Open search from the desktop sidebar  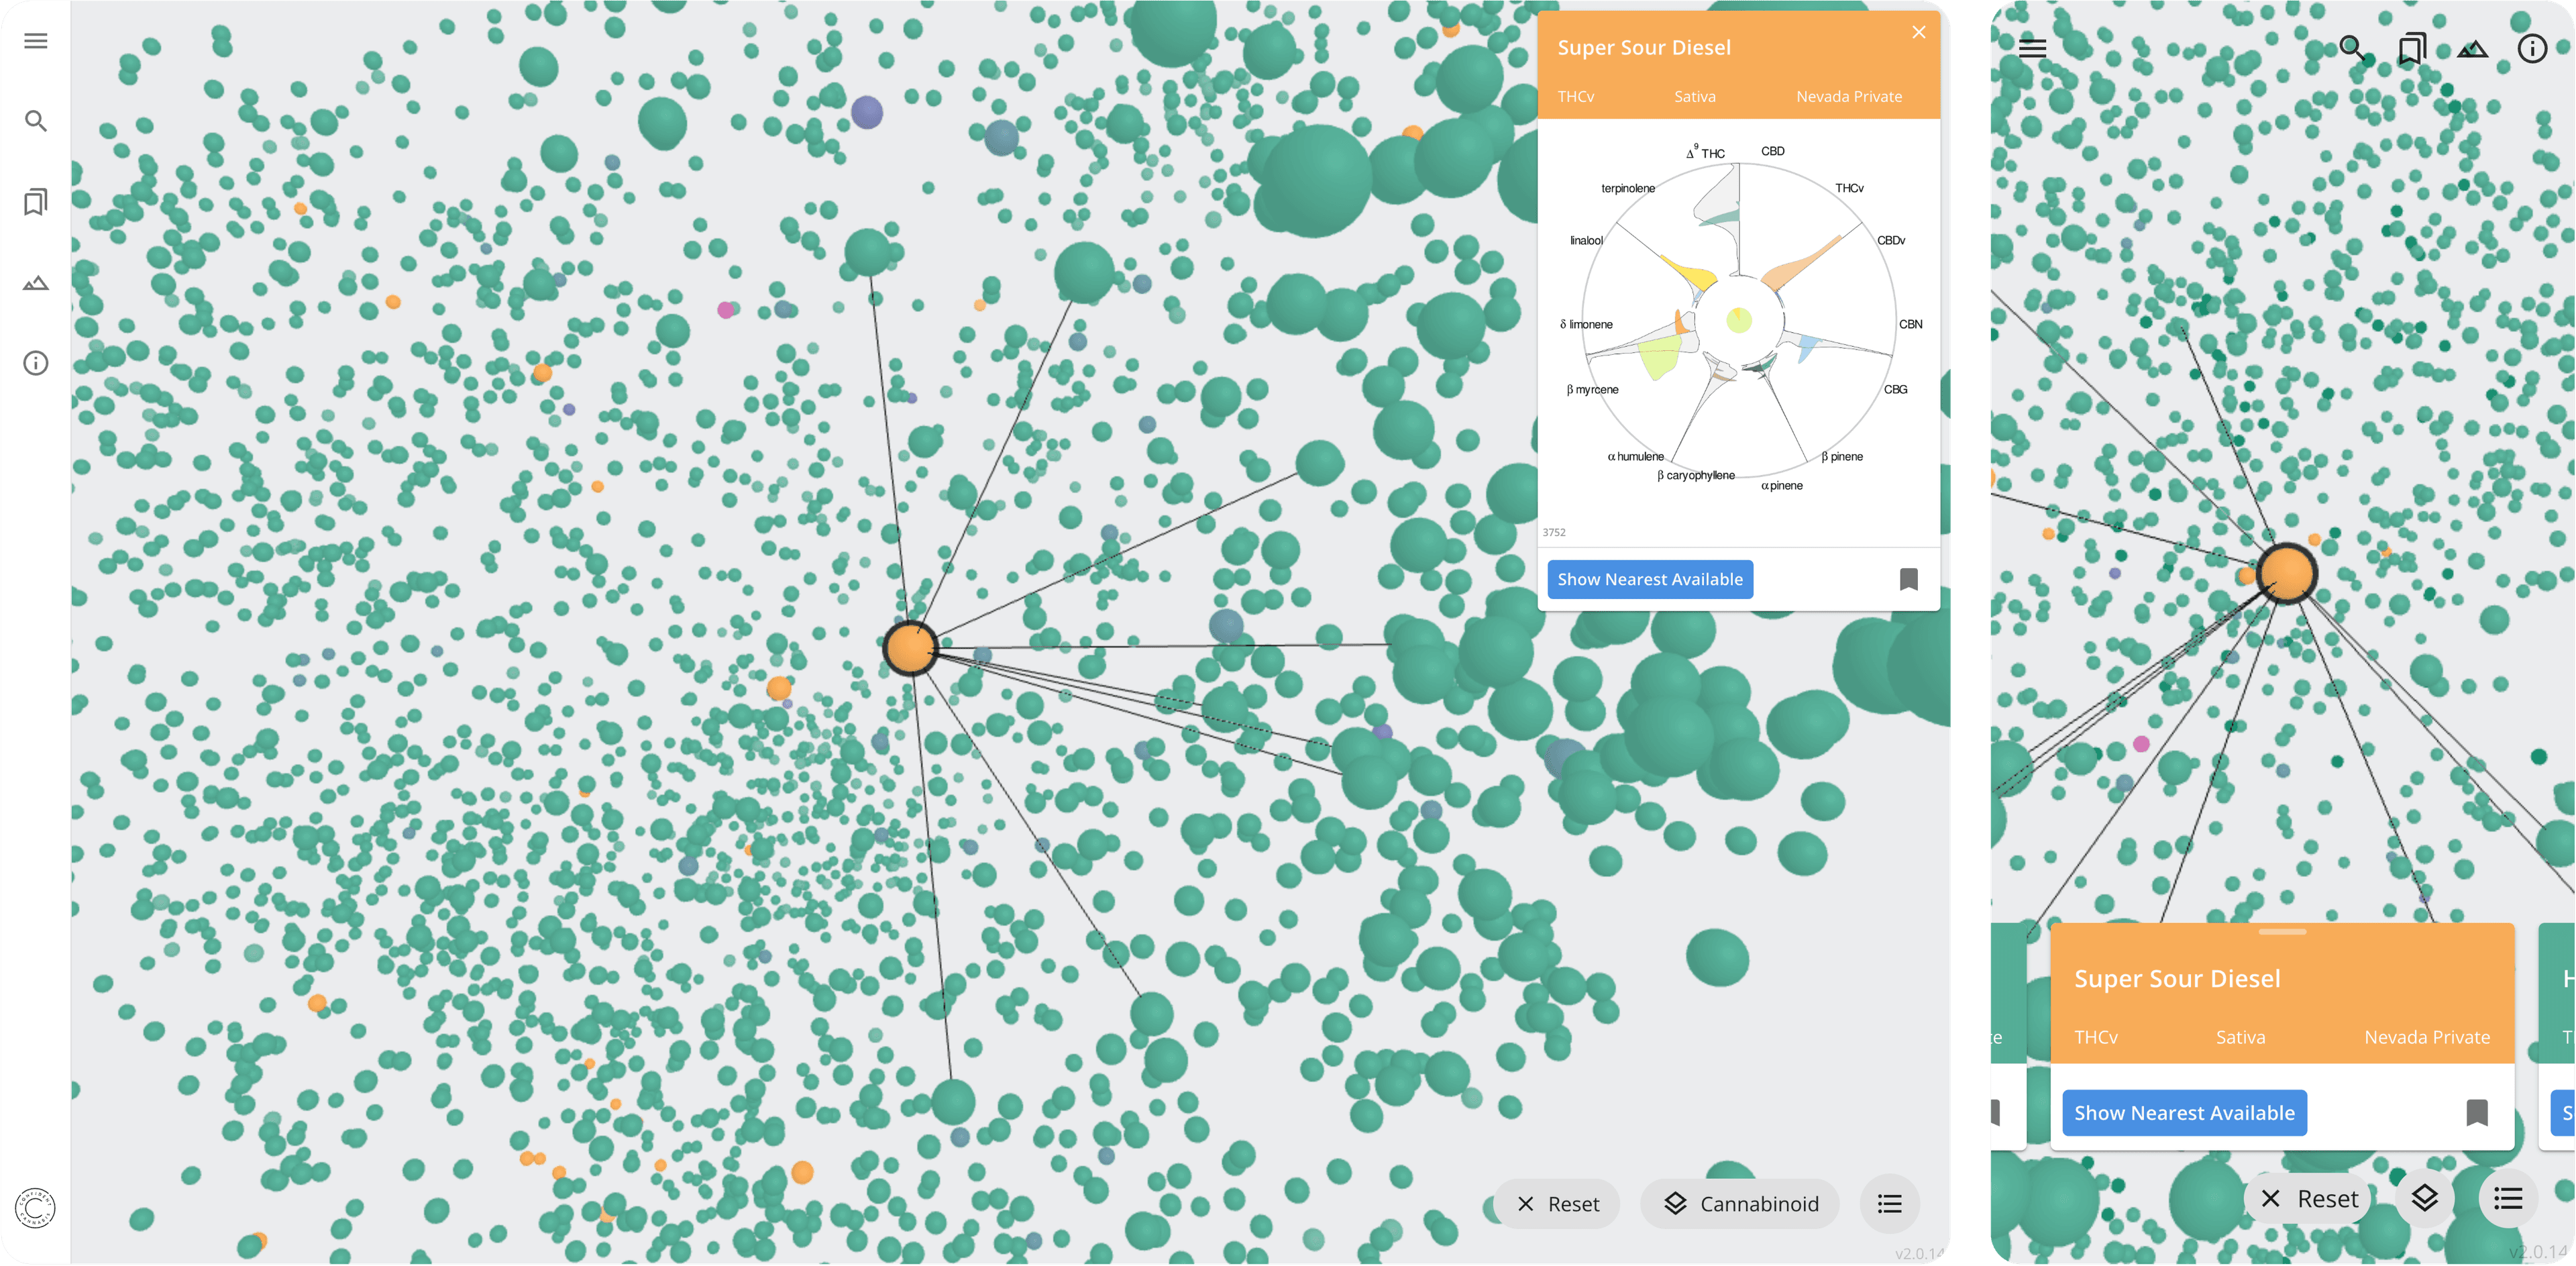(x=36, y=121)
